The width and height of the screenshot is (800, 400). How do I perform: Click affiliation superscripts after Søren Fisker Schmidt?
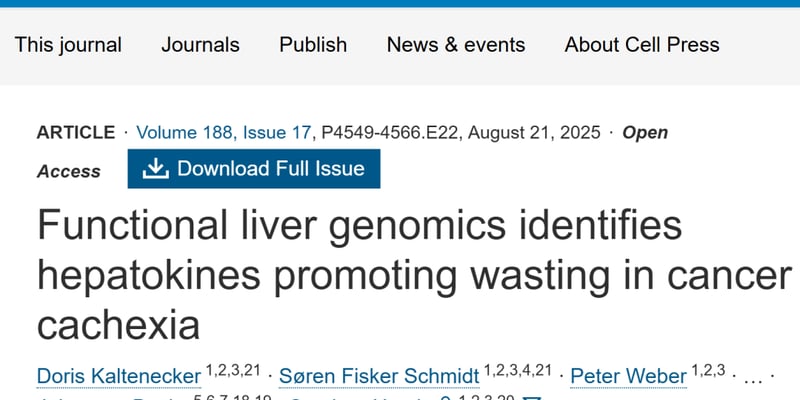click(x=518, y=371)
